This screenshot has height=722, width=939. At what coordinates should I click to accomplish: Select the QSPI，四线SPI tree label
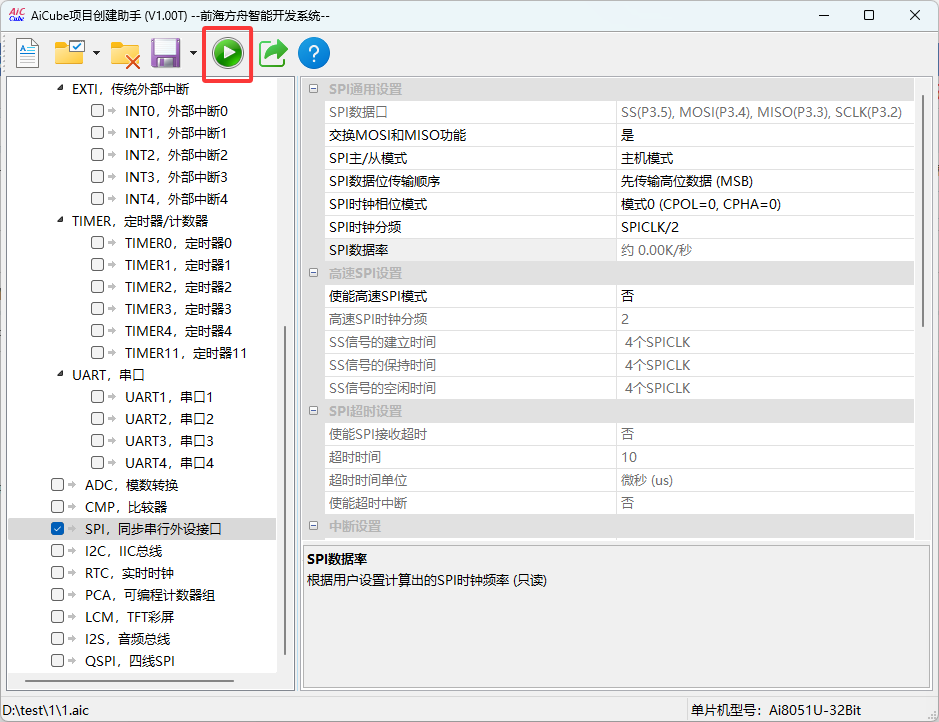(130, 661)
